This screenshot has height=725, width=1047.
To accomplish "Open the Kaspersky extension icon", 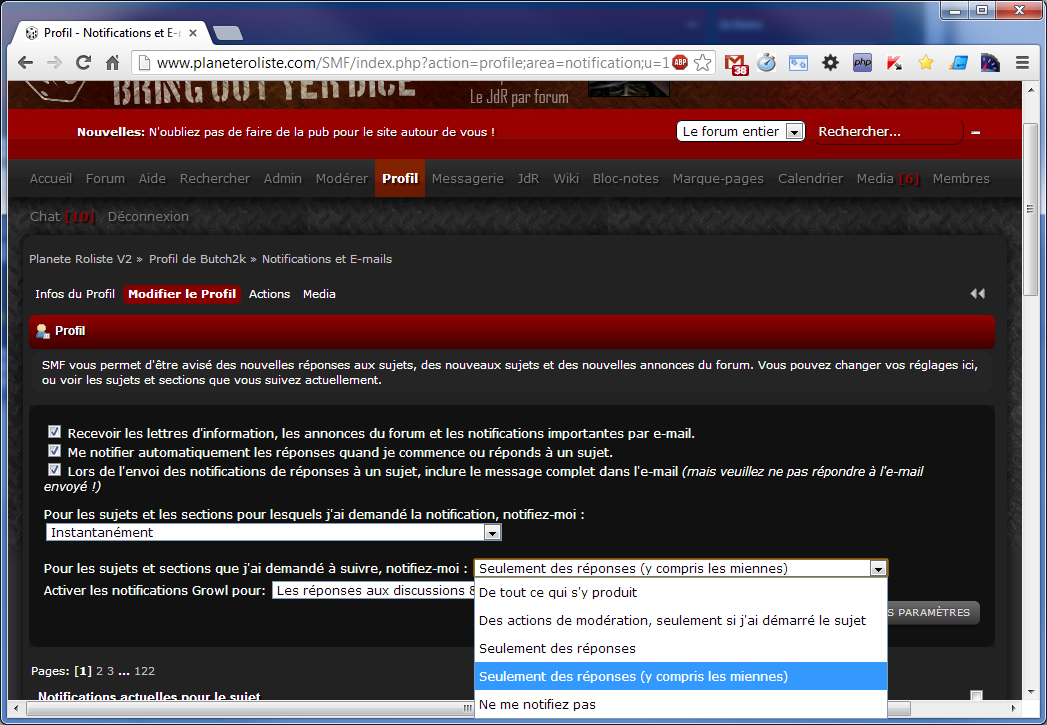I will (893, 63).
